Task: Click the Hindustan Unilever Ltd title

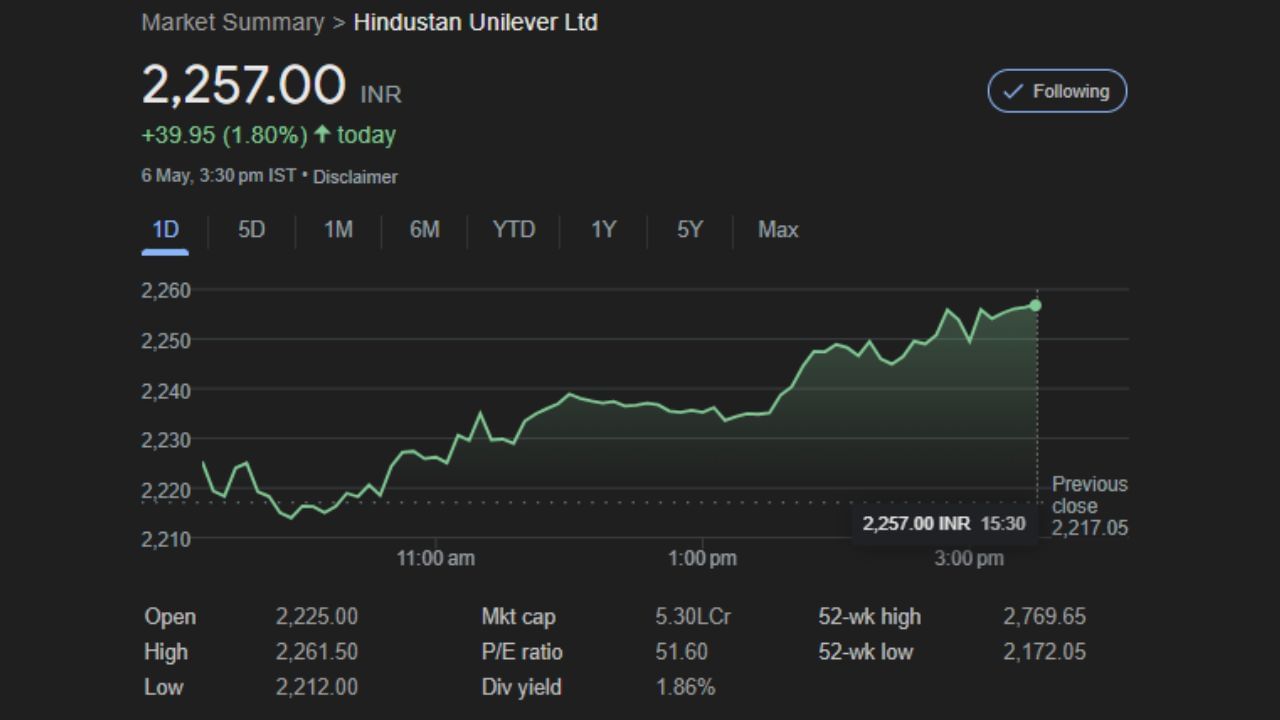Action: coord(476,22)
